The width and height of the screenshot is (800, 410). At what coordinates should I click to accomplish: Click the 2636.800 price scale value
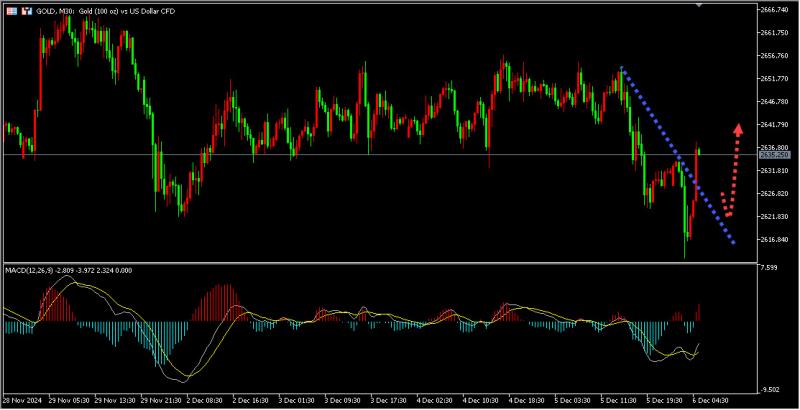click(x=774, y=147)
